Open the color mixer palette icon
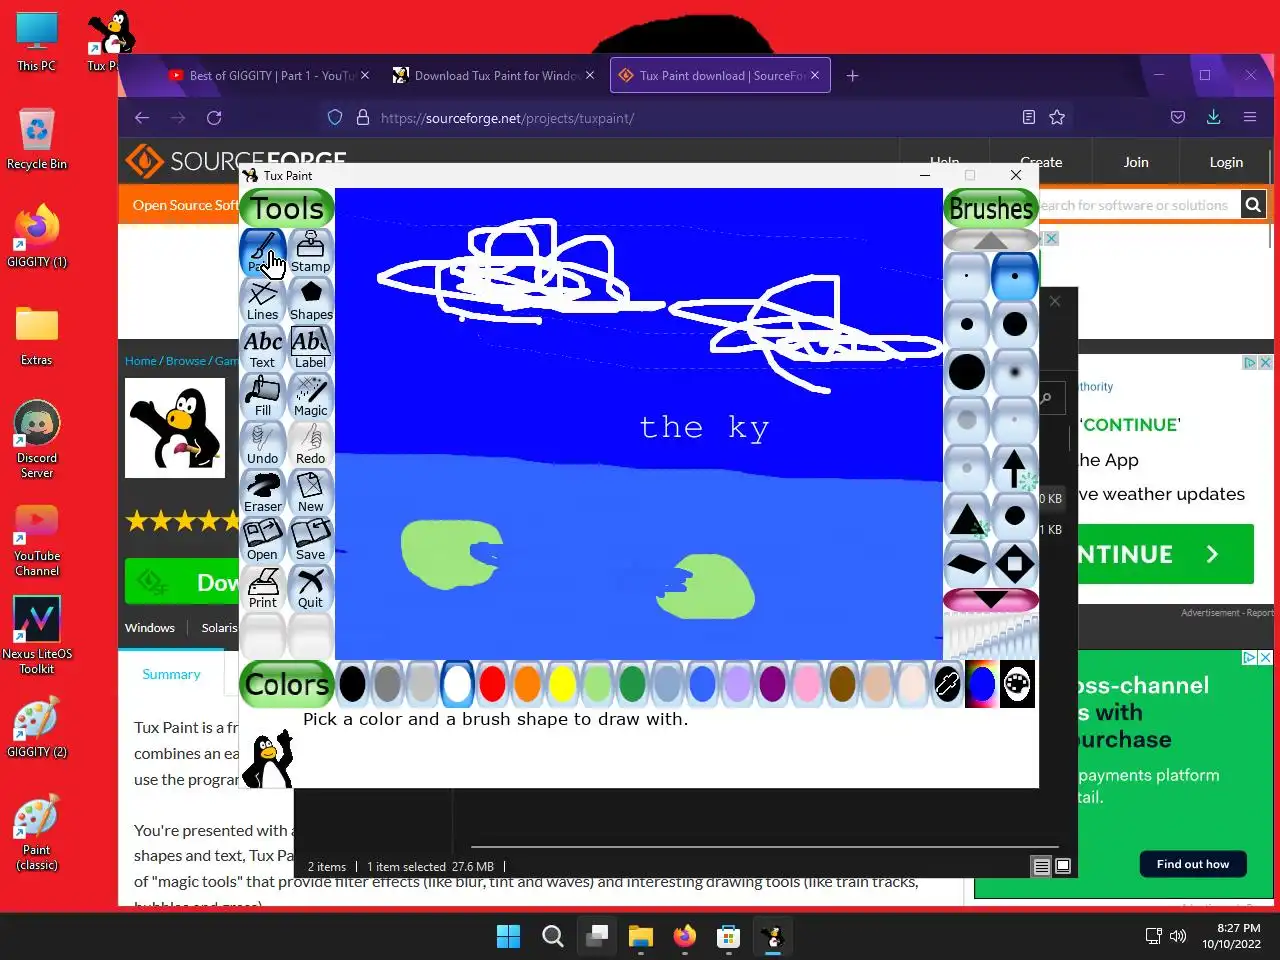This screenshot has width=1280, height=960. pos(1017,684)
